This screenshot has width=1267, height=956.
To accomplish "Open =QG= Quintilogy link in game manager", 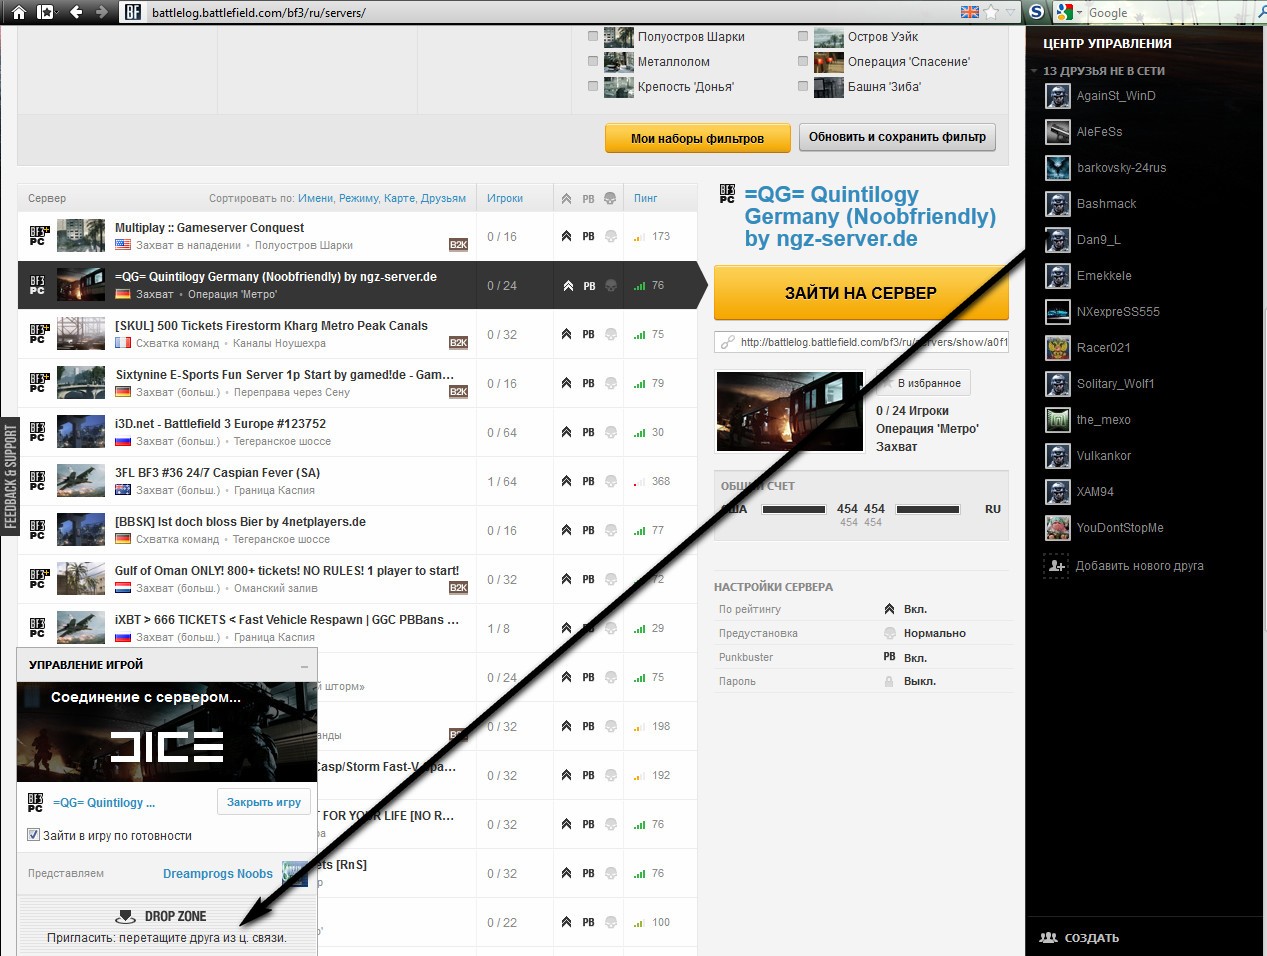I will coord(104,802).
